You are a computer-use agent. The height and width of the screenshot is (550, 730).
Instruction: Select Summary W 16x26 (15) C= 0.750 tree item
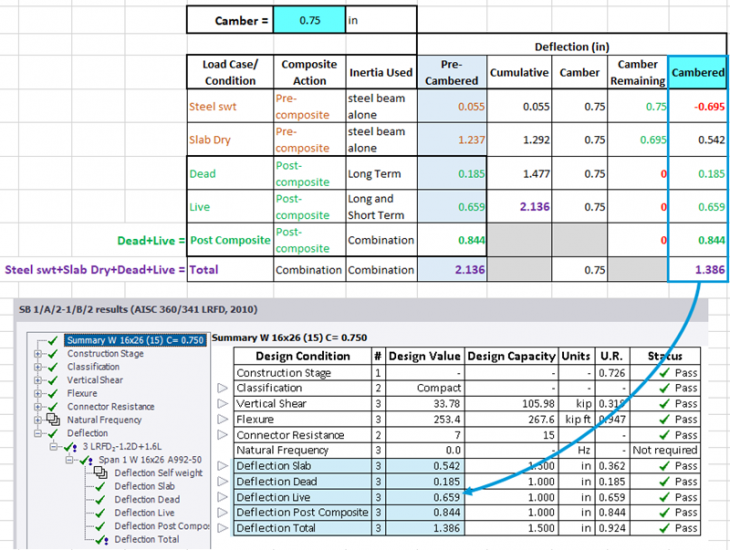coord(135,340)
